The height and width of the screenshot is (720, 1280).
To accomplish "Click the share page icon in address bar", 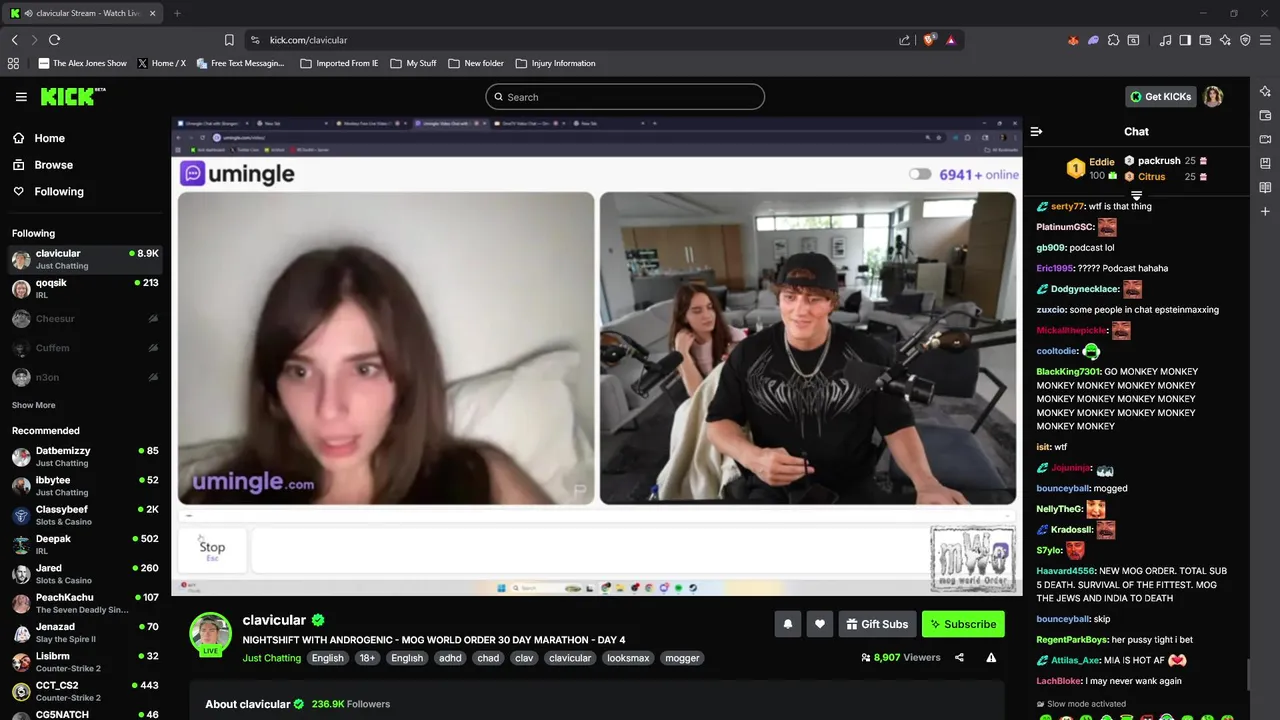I will point(904,40).
